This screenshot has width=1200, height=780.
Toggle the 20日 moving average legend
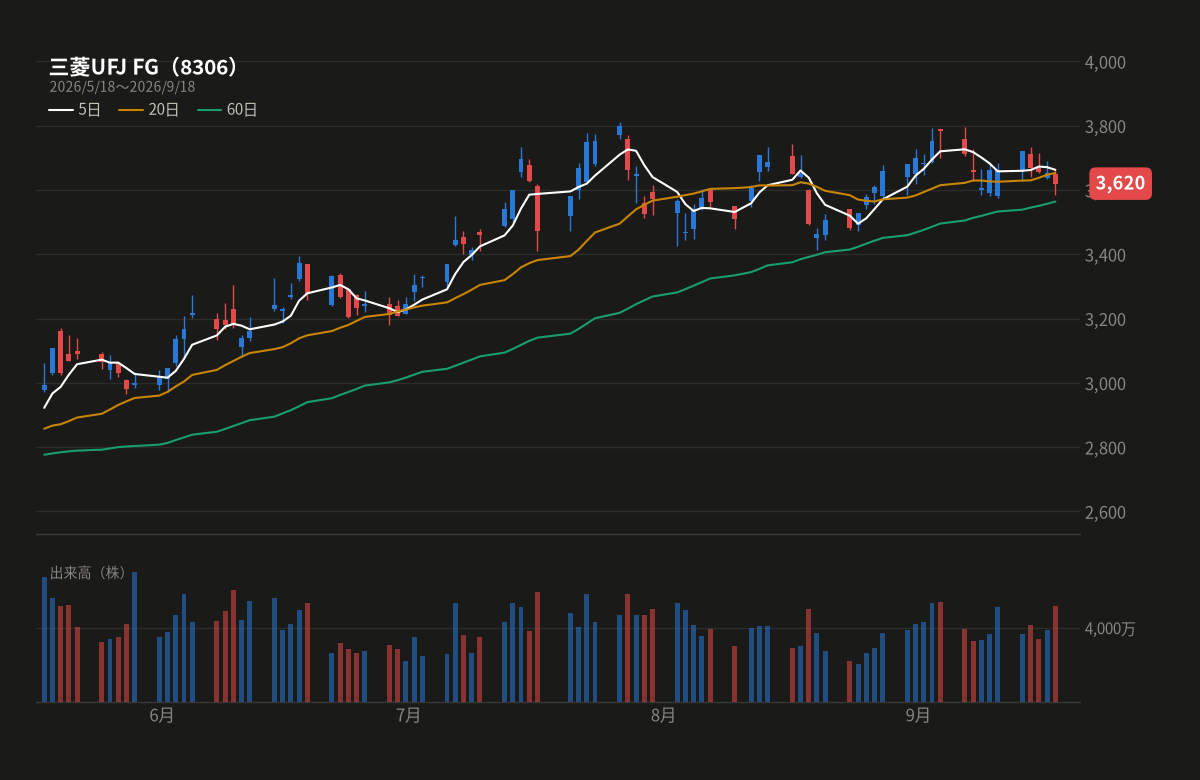point(149,110)
